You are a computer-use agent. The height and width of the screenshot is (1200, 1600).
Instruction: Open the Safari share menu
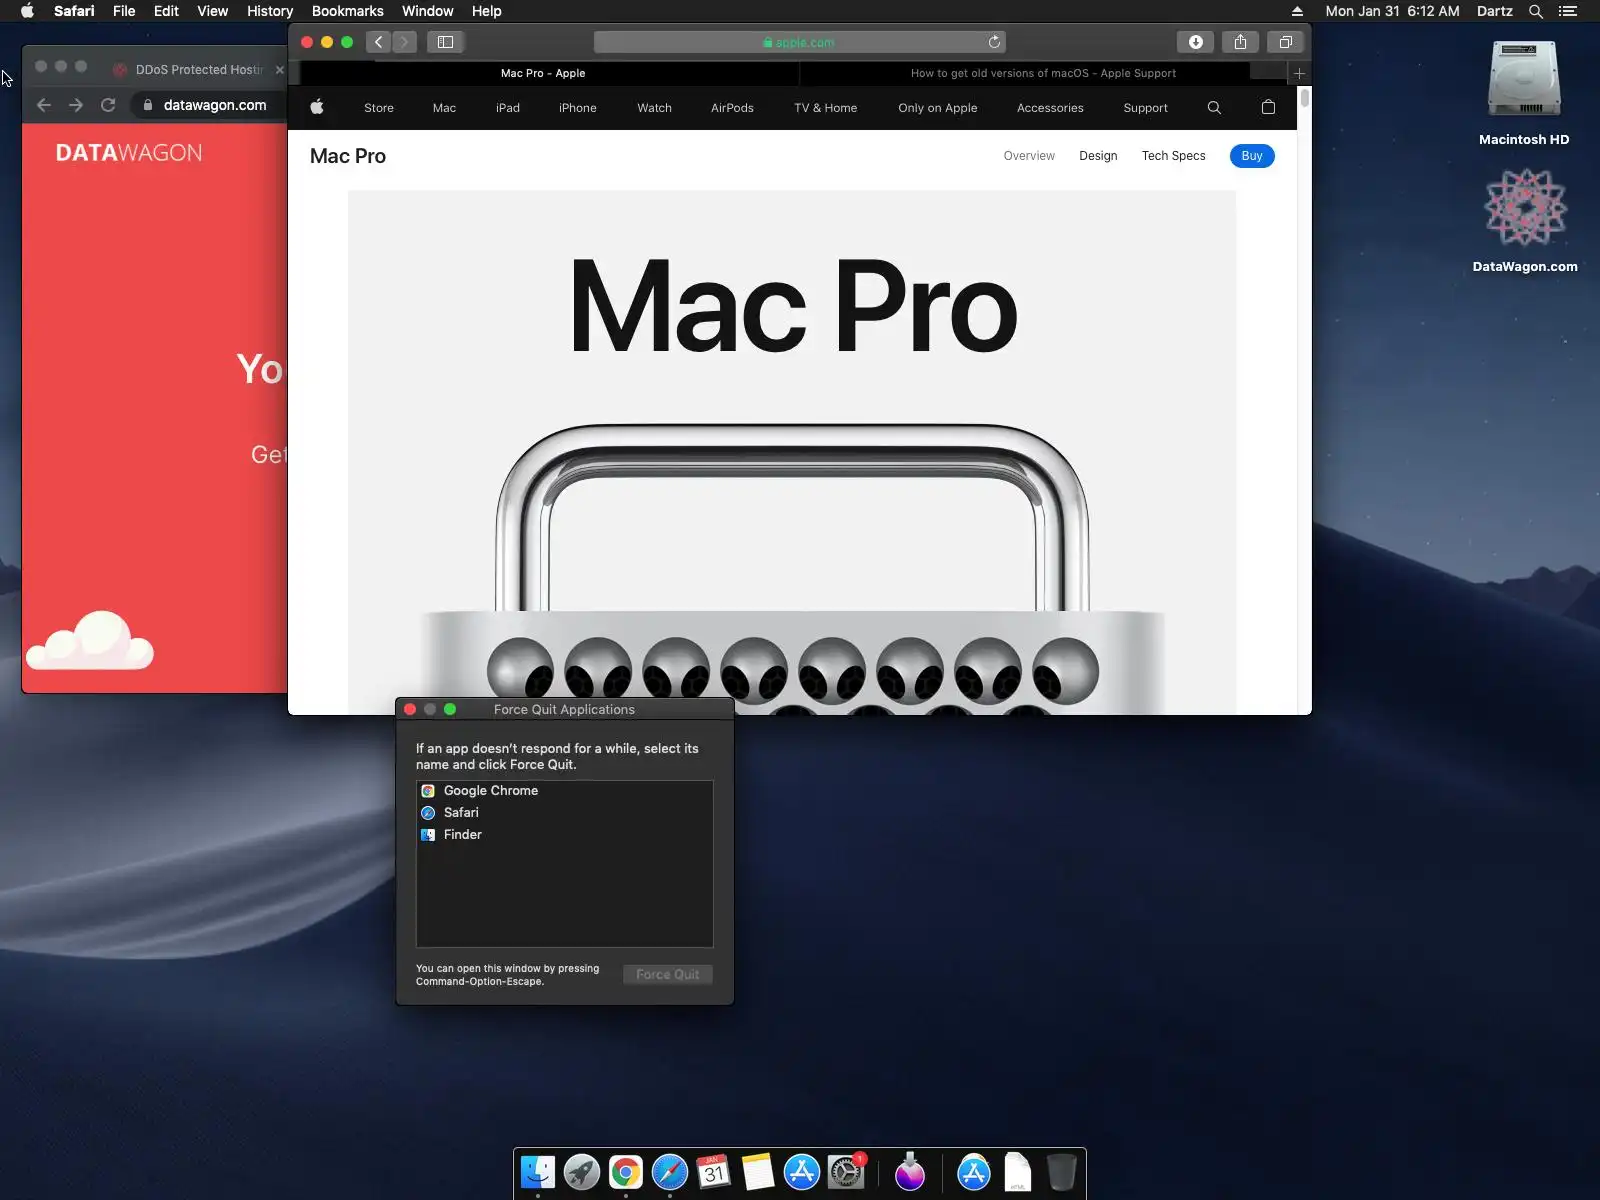[1240, 42]
